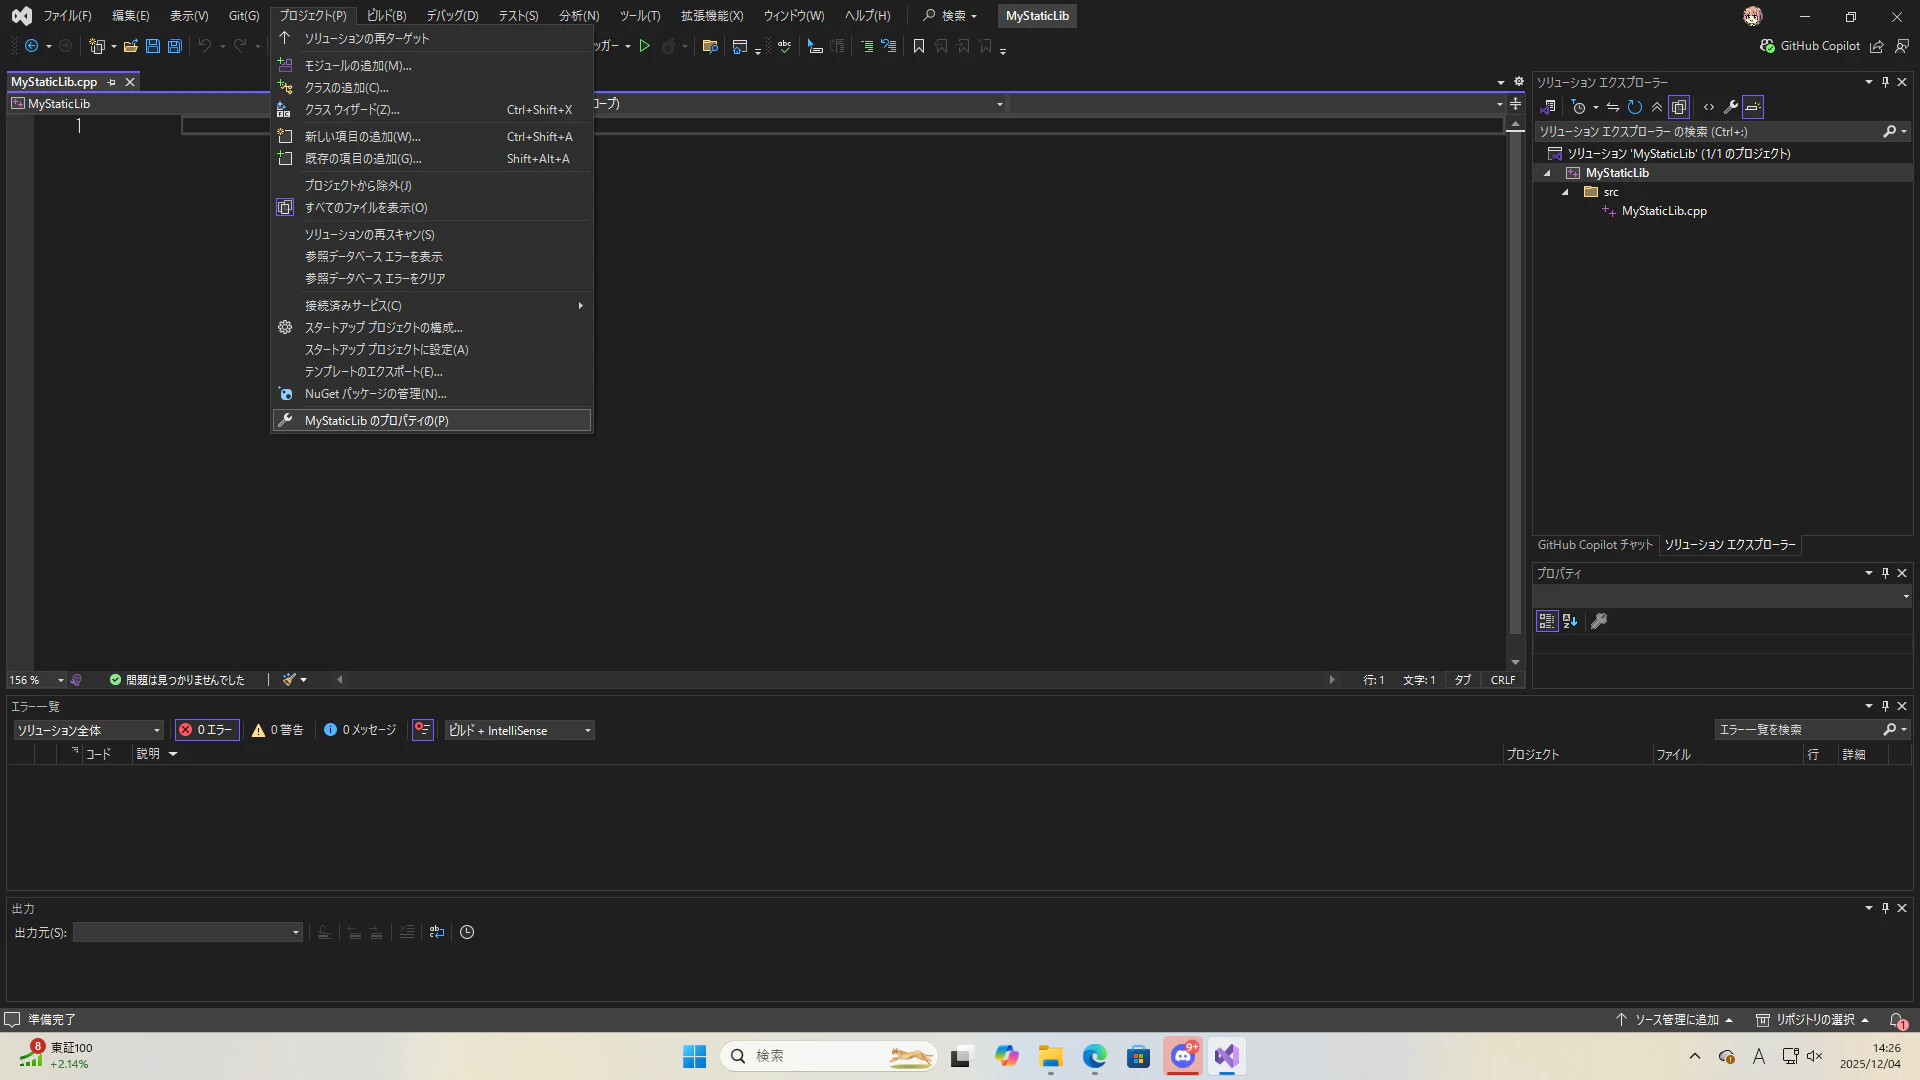Click the word wrap icon in Output panel

[437, 932]
